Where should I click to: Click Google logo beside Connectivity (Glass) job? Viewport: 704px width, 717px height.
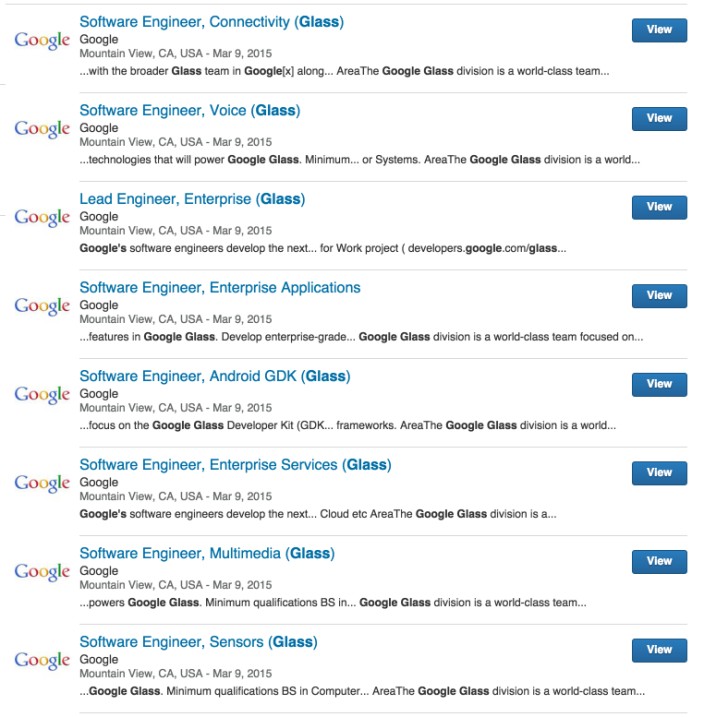(x=42, y=41)
